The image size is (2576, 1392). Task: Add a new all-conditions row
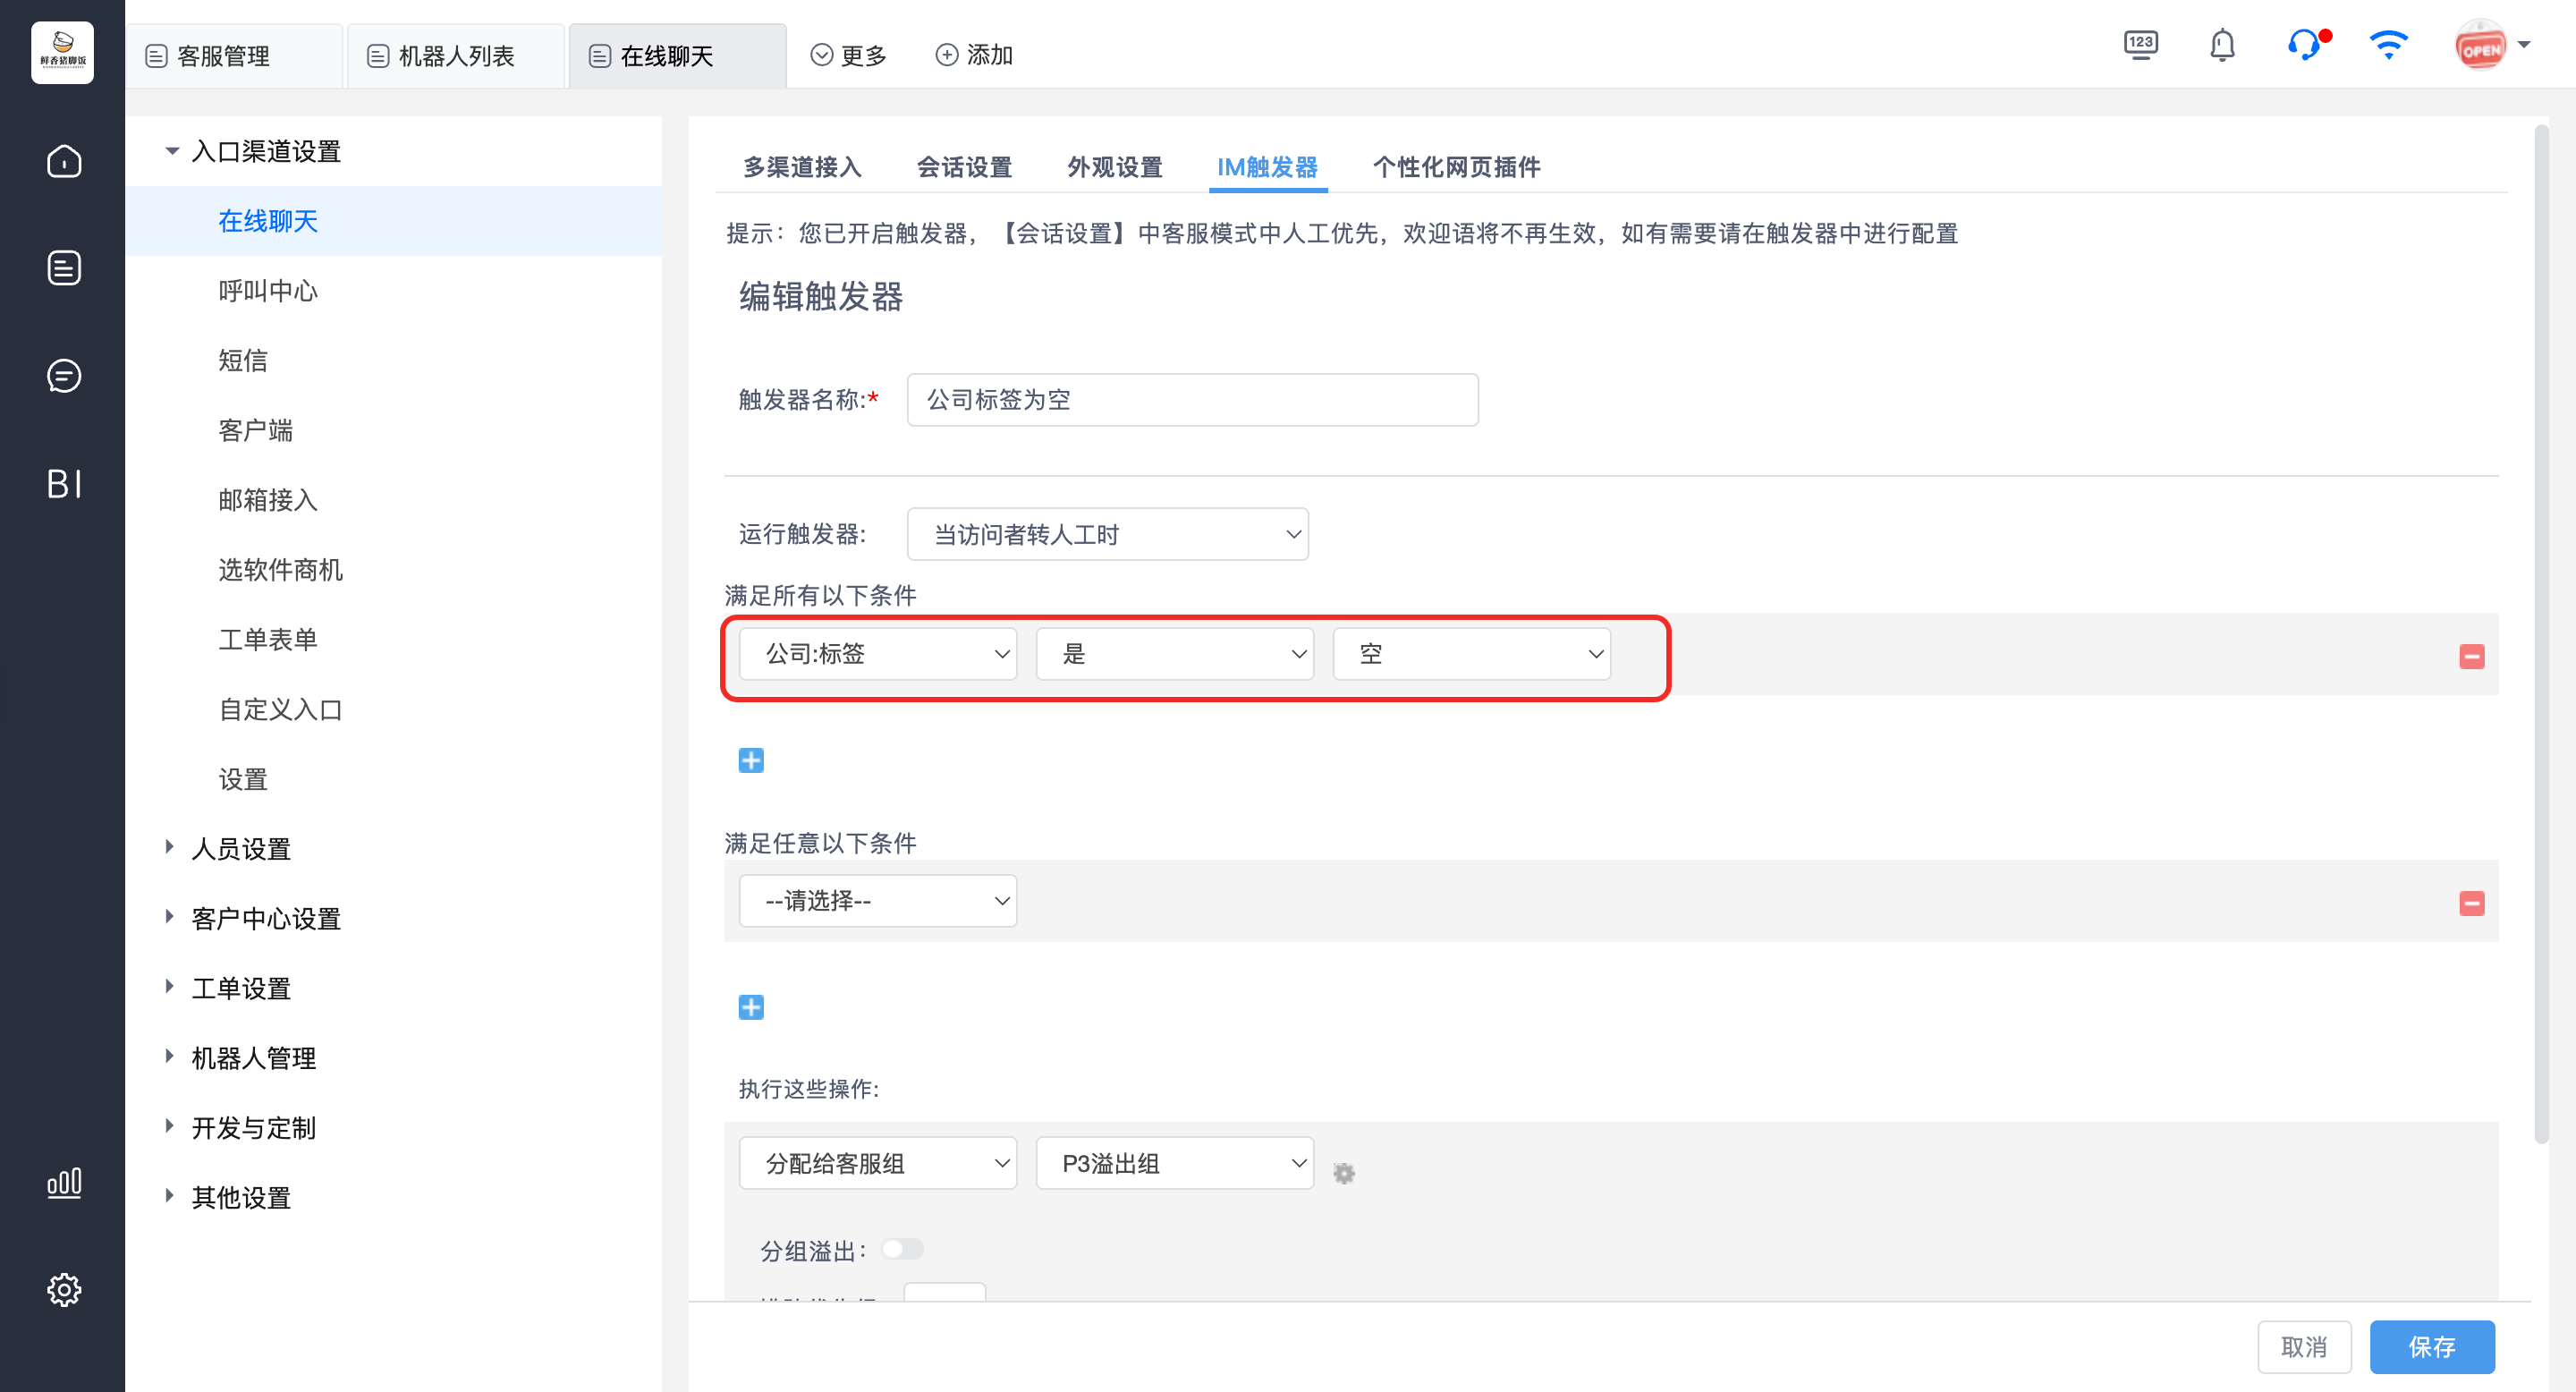coord(751,760)
